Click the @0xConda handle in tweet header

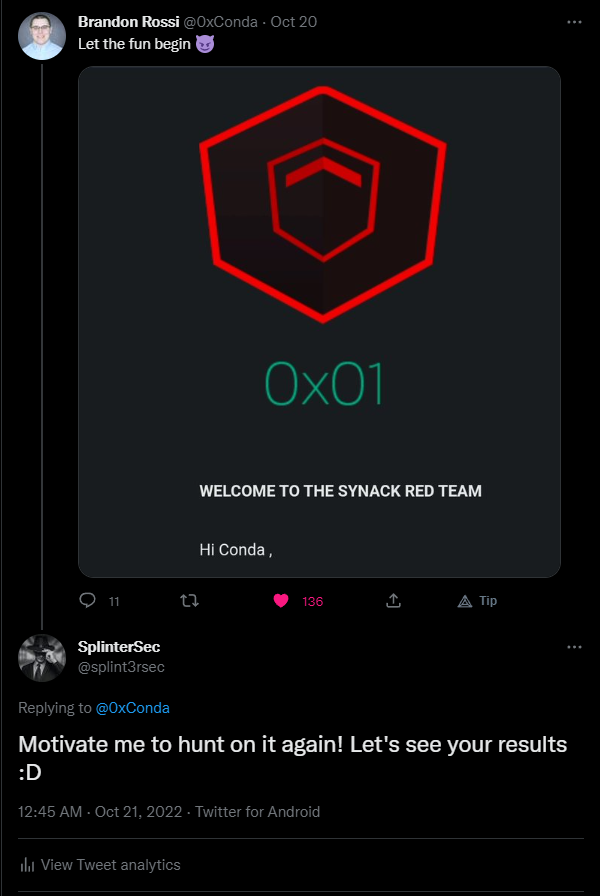click(x=220, y=22)
